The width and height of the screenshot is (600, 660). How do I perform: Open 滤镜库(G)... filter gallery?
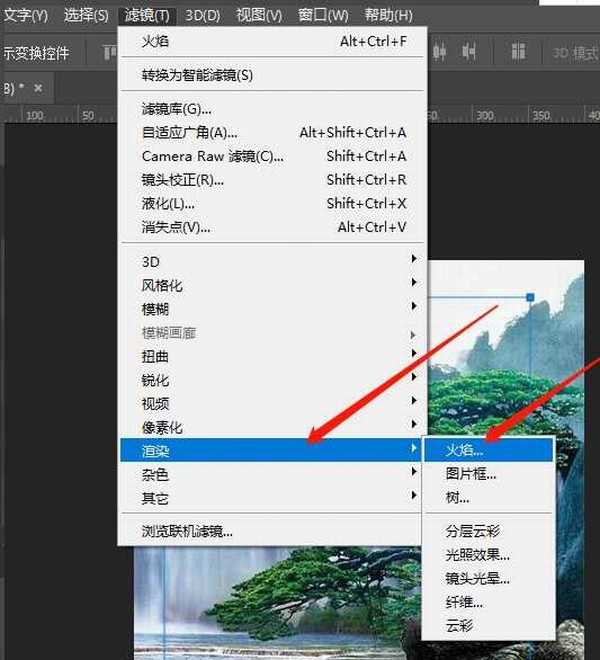pyautogui.click(x=177, y=108)
